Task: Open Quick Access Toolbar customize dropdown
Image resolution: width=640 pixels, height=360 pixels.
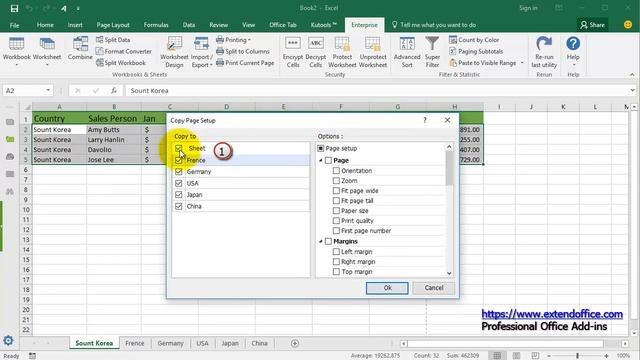Action: click(x=78, y=8)
